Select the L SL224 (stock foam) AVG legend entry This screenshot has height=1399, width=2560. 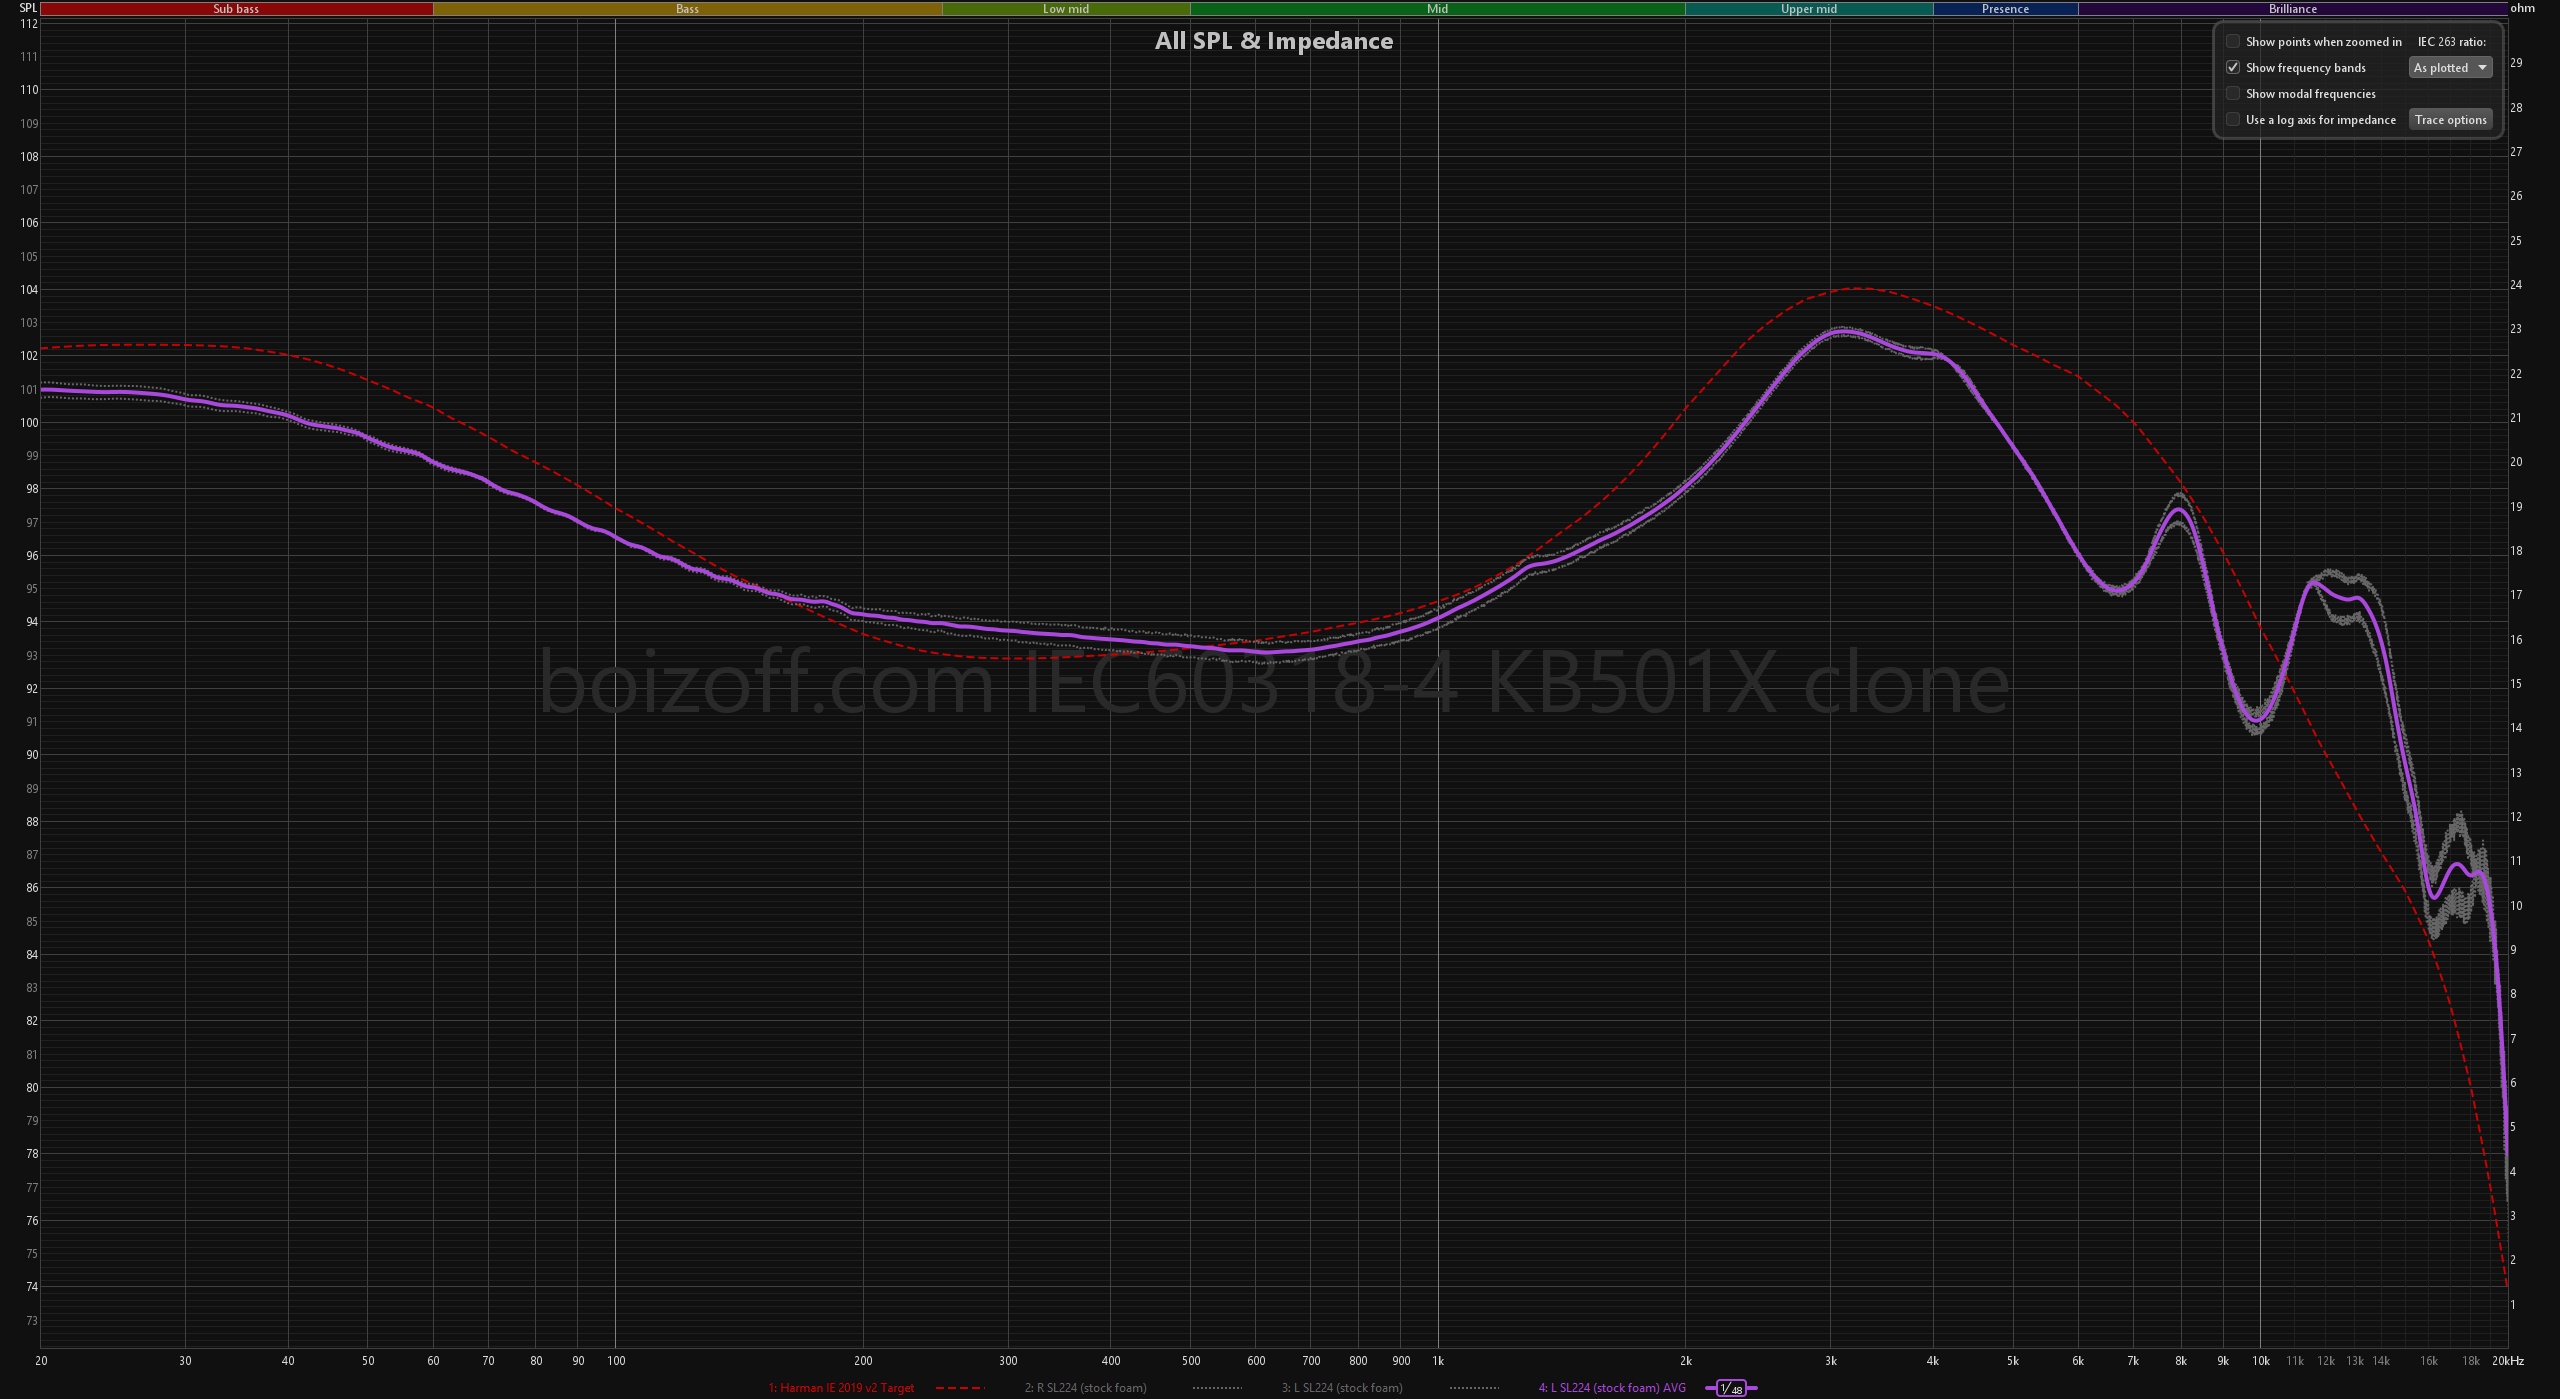tap(1612, 1388)
